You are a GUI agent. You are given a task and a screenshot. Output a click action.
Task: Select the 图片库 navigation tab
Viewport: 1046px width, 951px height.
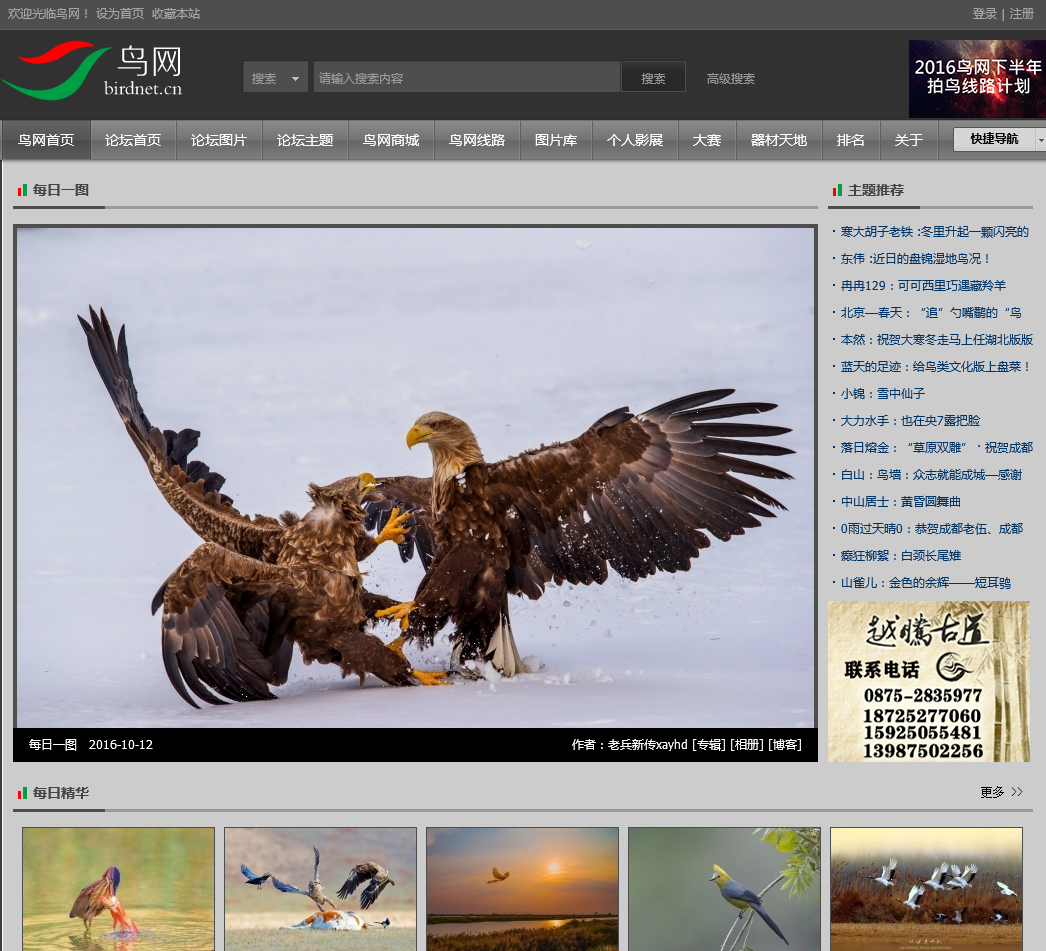(556, 140)
